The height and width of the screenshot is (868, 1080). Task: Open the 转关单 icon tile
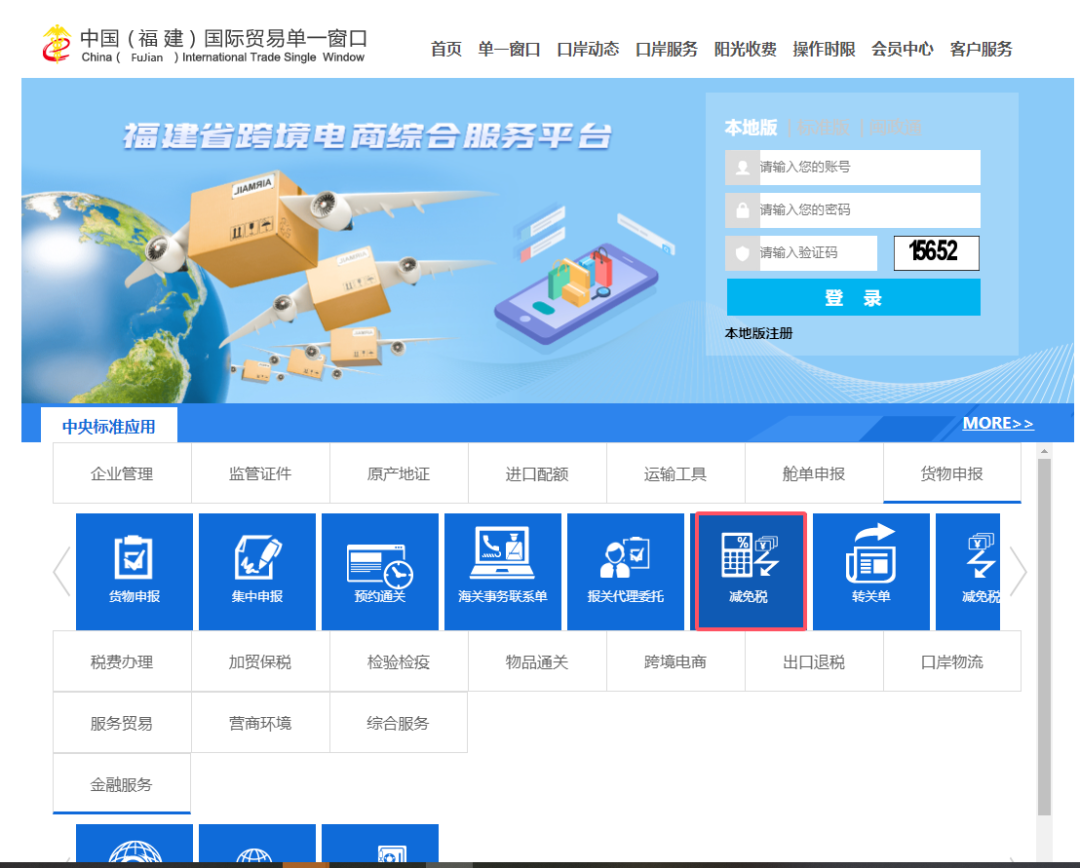click(x=871, y=571)
